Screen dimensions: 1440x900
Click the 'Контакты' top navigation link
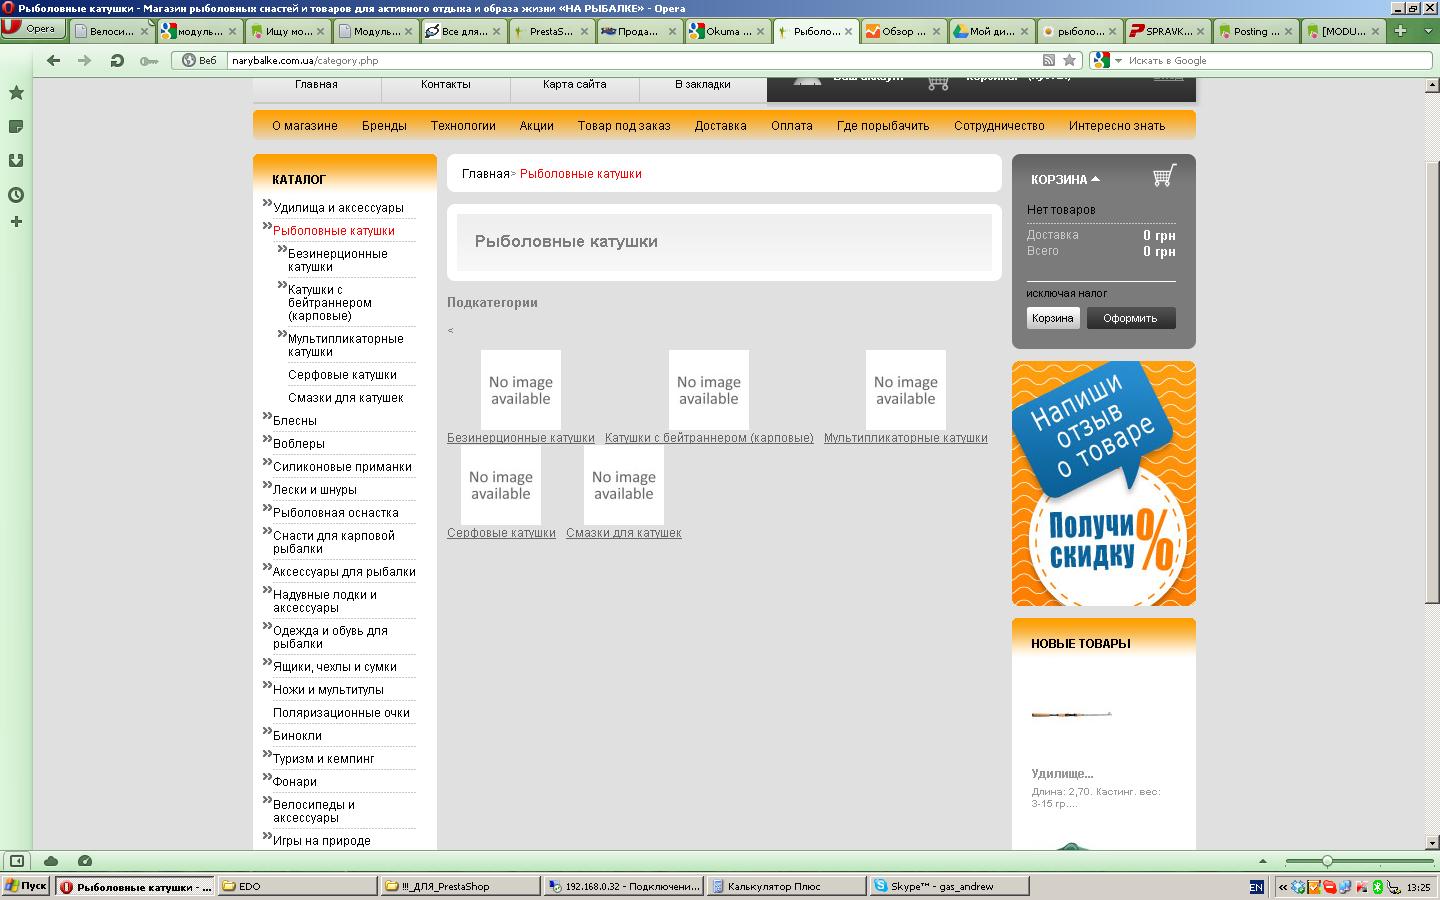[x=445, y=84]
